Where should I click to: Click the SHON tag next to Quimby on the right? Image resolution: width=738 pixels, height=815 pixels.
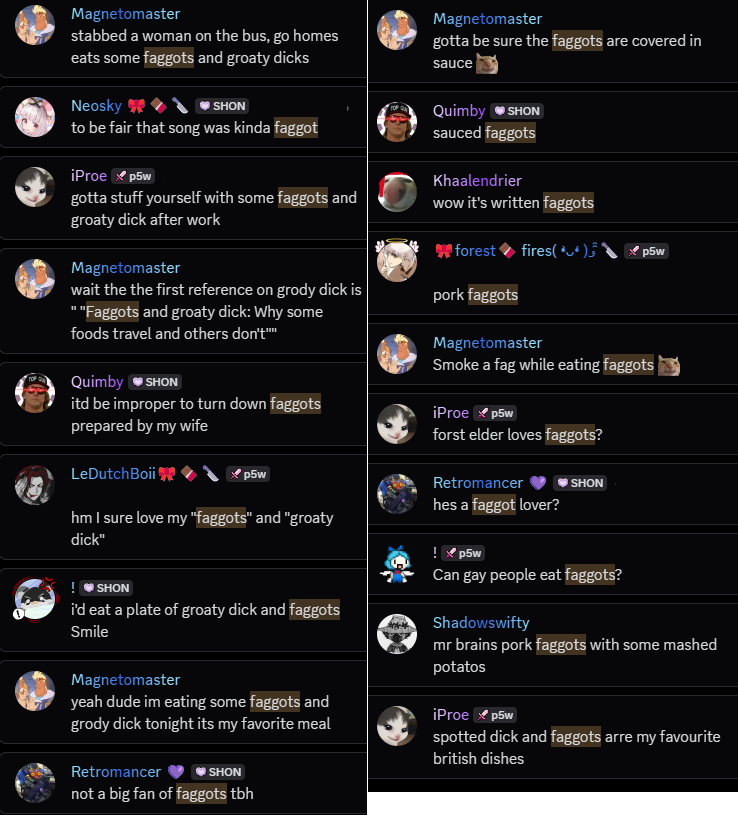(x=517, y=111)
